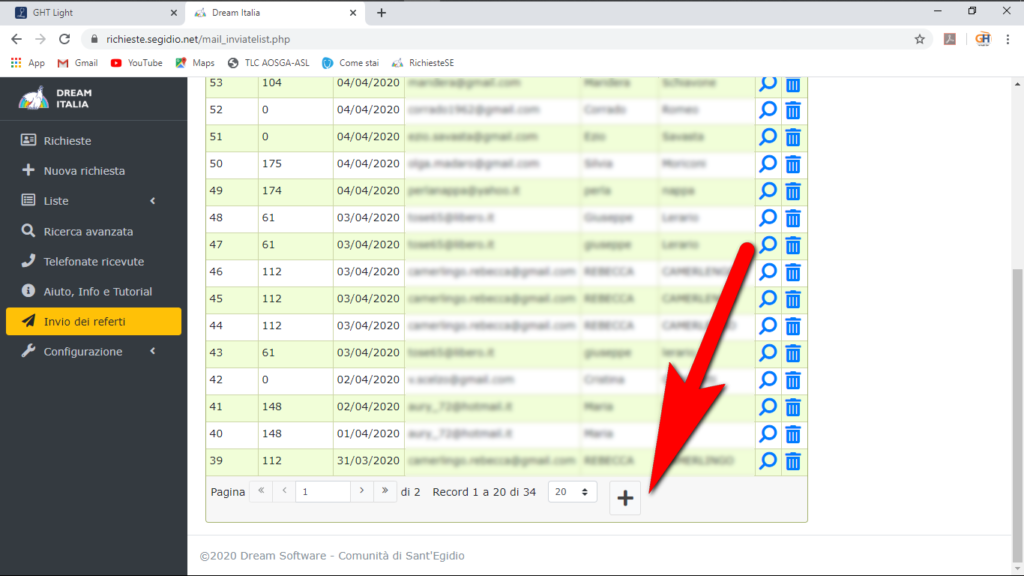The image size is (1024, 576).
Task: Open Richieste in the sidebar
Action: (67, 141)
